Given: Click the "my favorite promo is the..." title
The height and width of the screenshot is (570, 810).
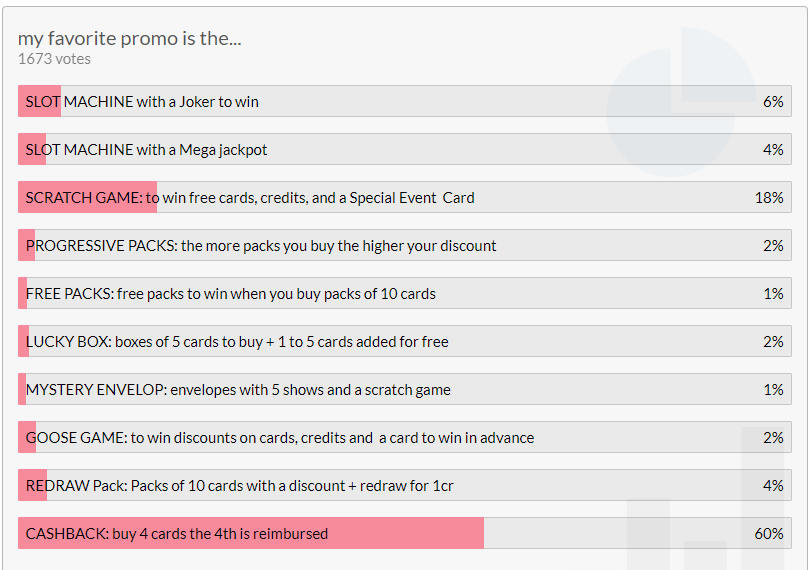Looking at the screenshot, I should (130, 38).
